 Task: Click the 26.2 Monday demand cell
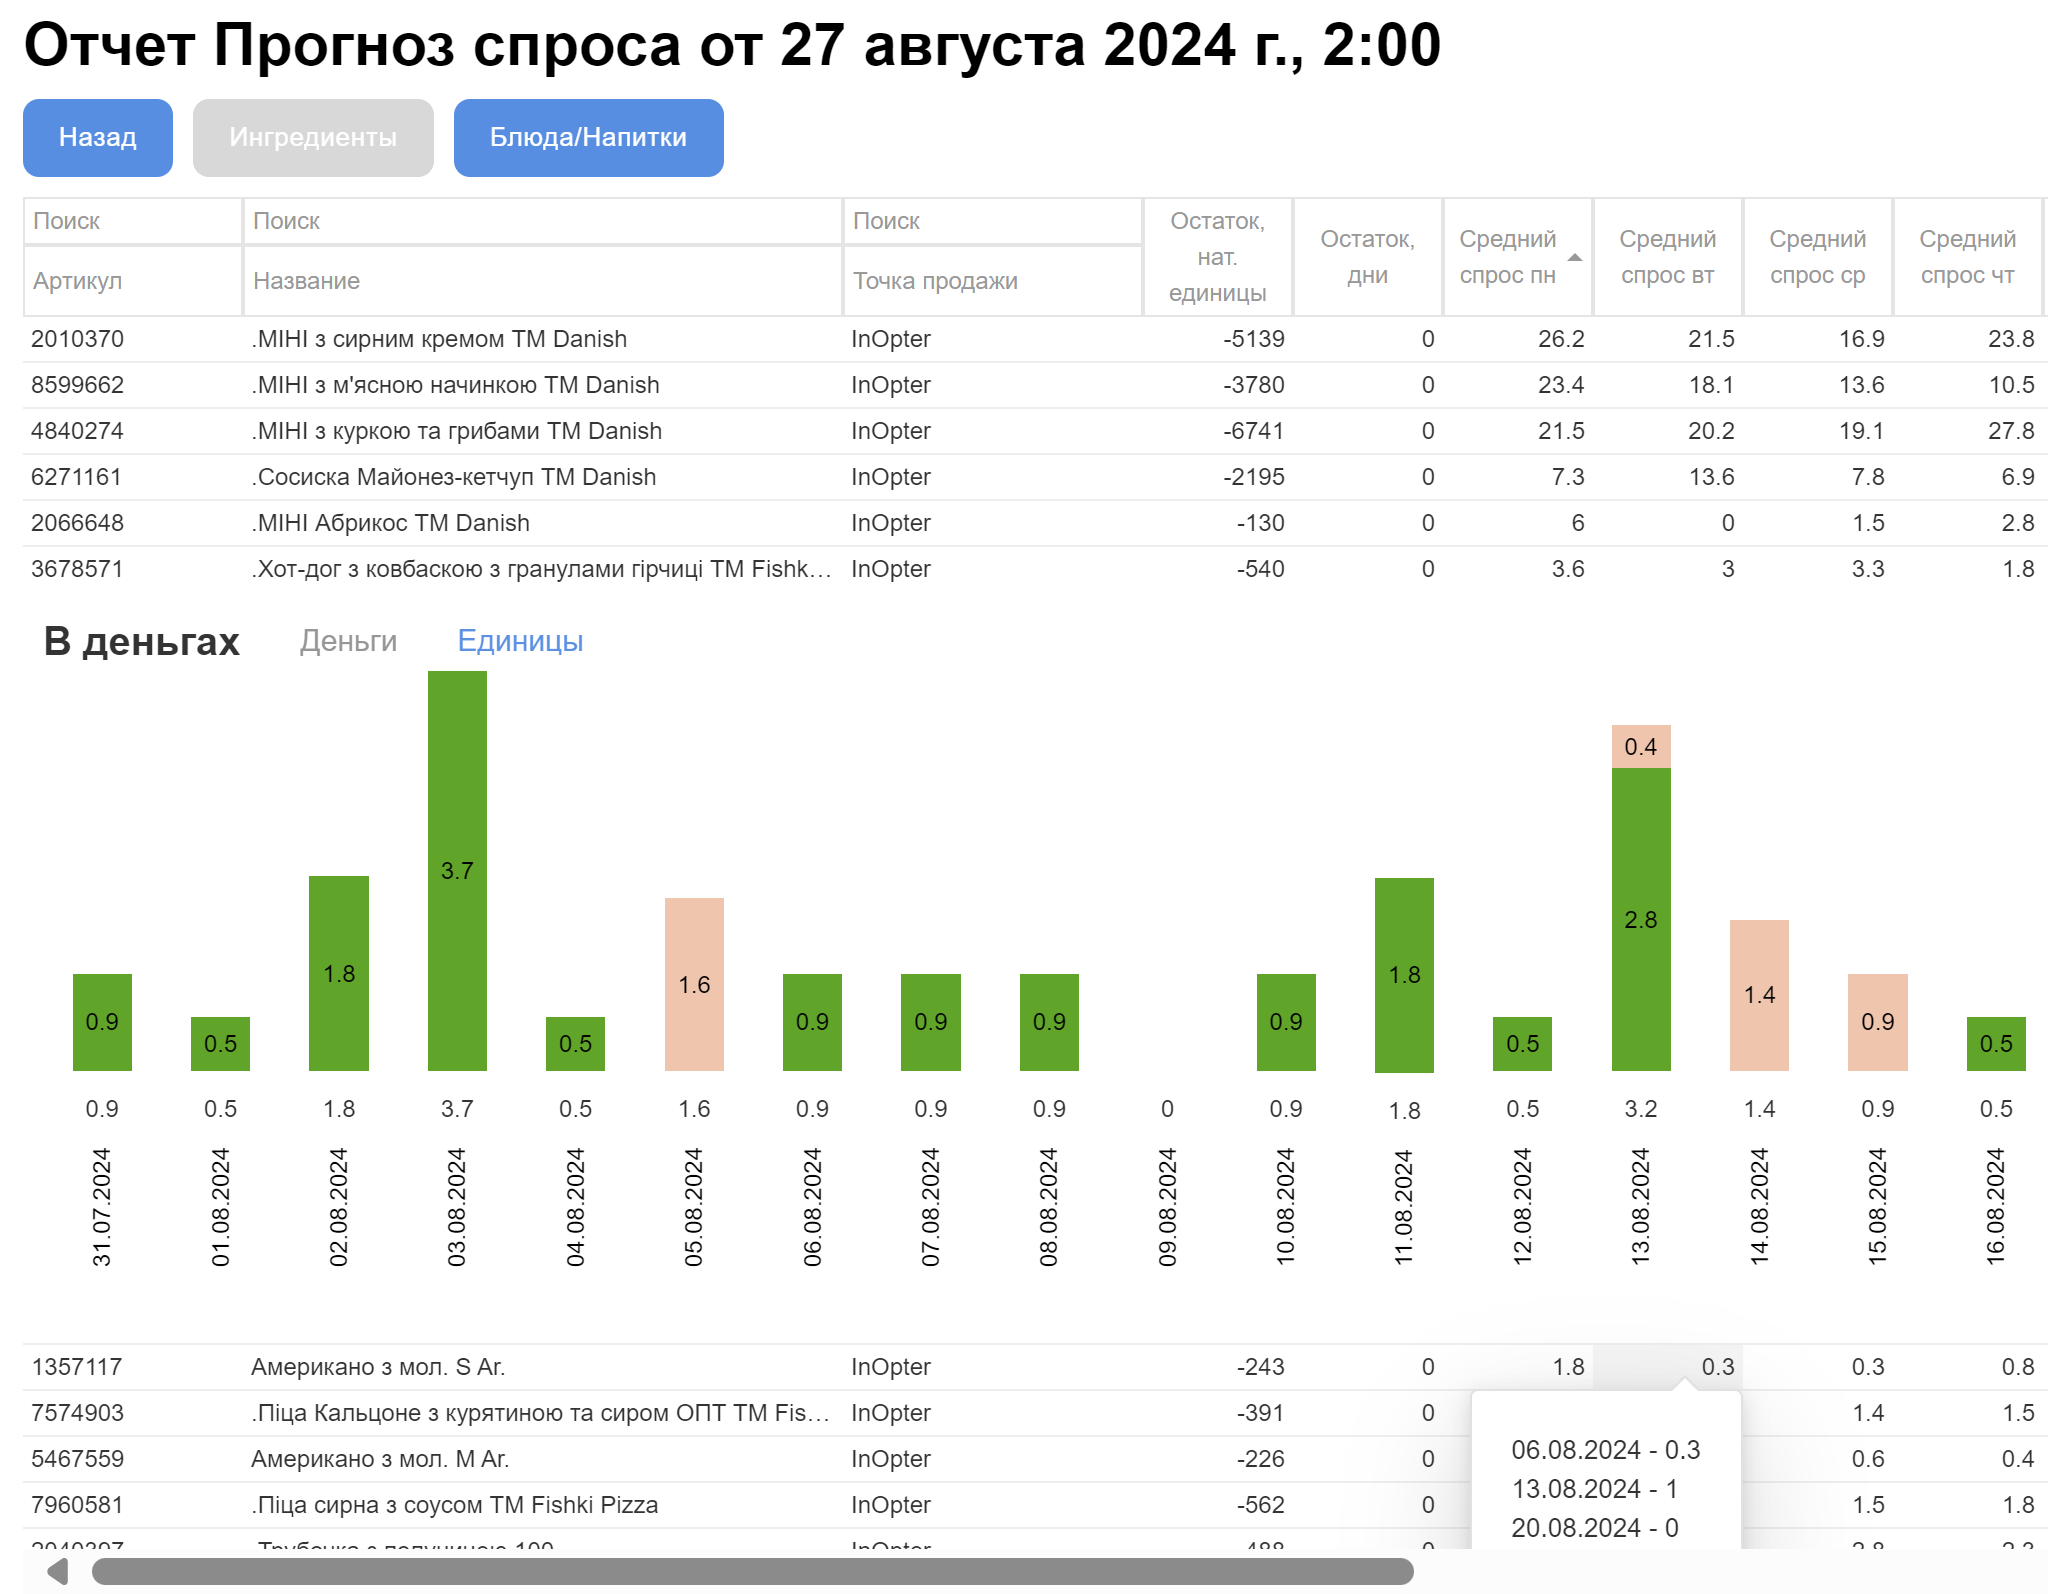click(1518, 339)
